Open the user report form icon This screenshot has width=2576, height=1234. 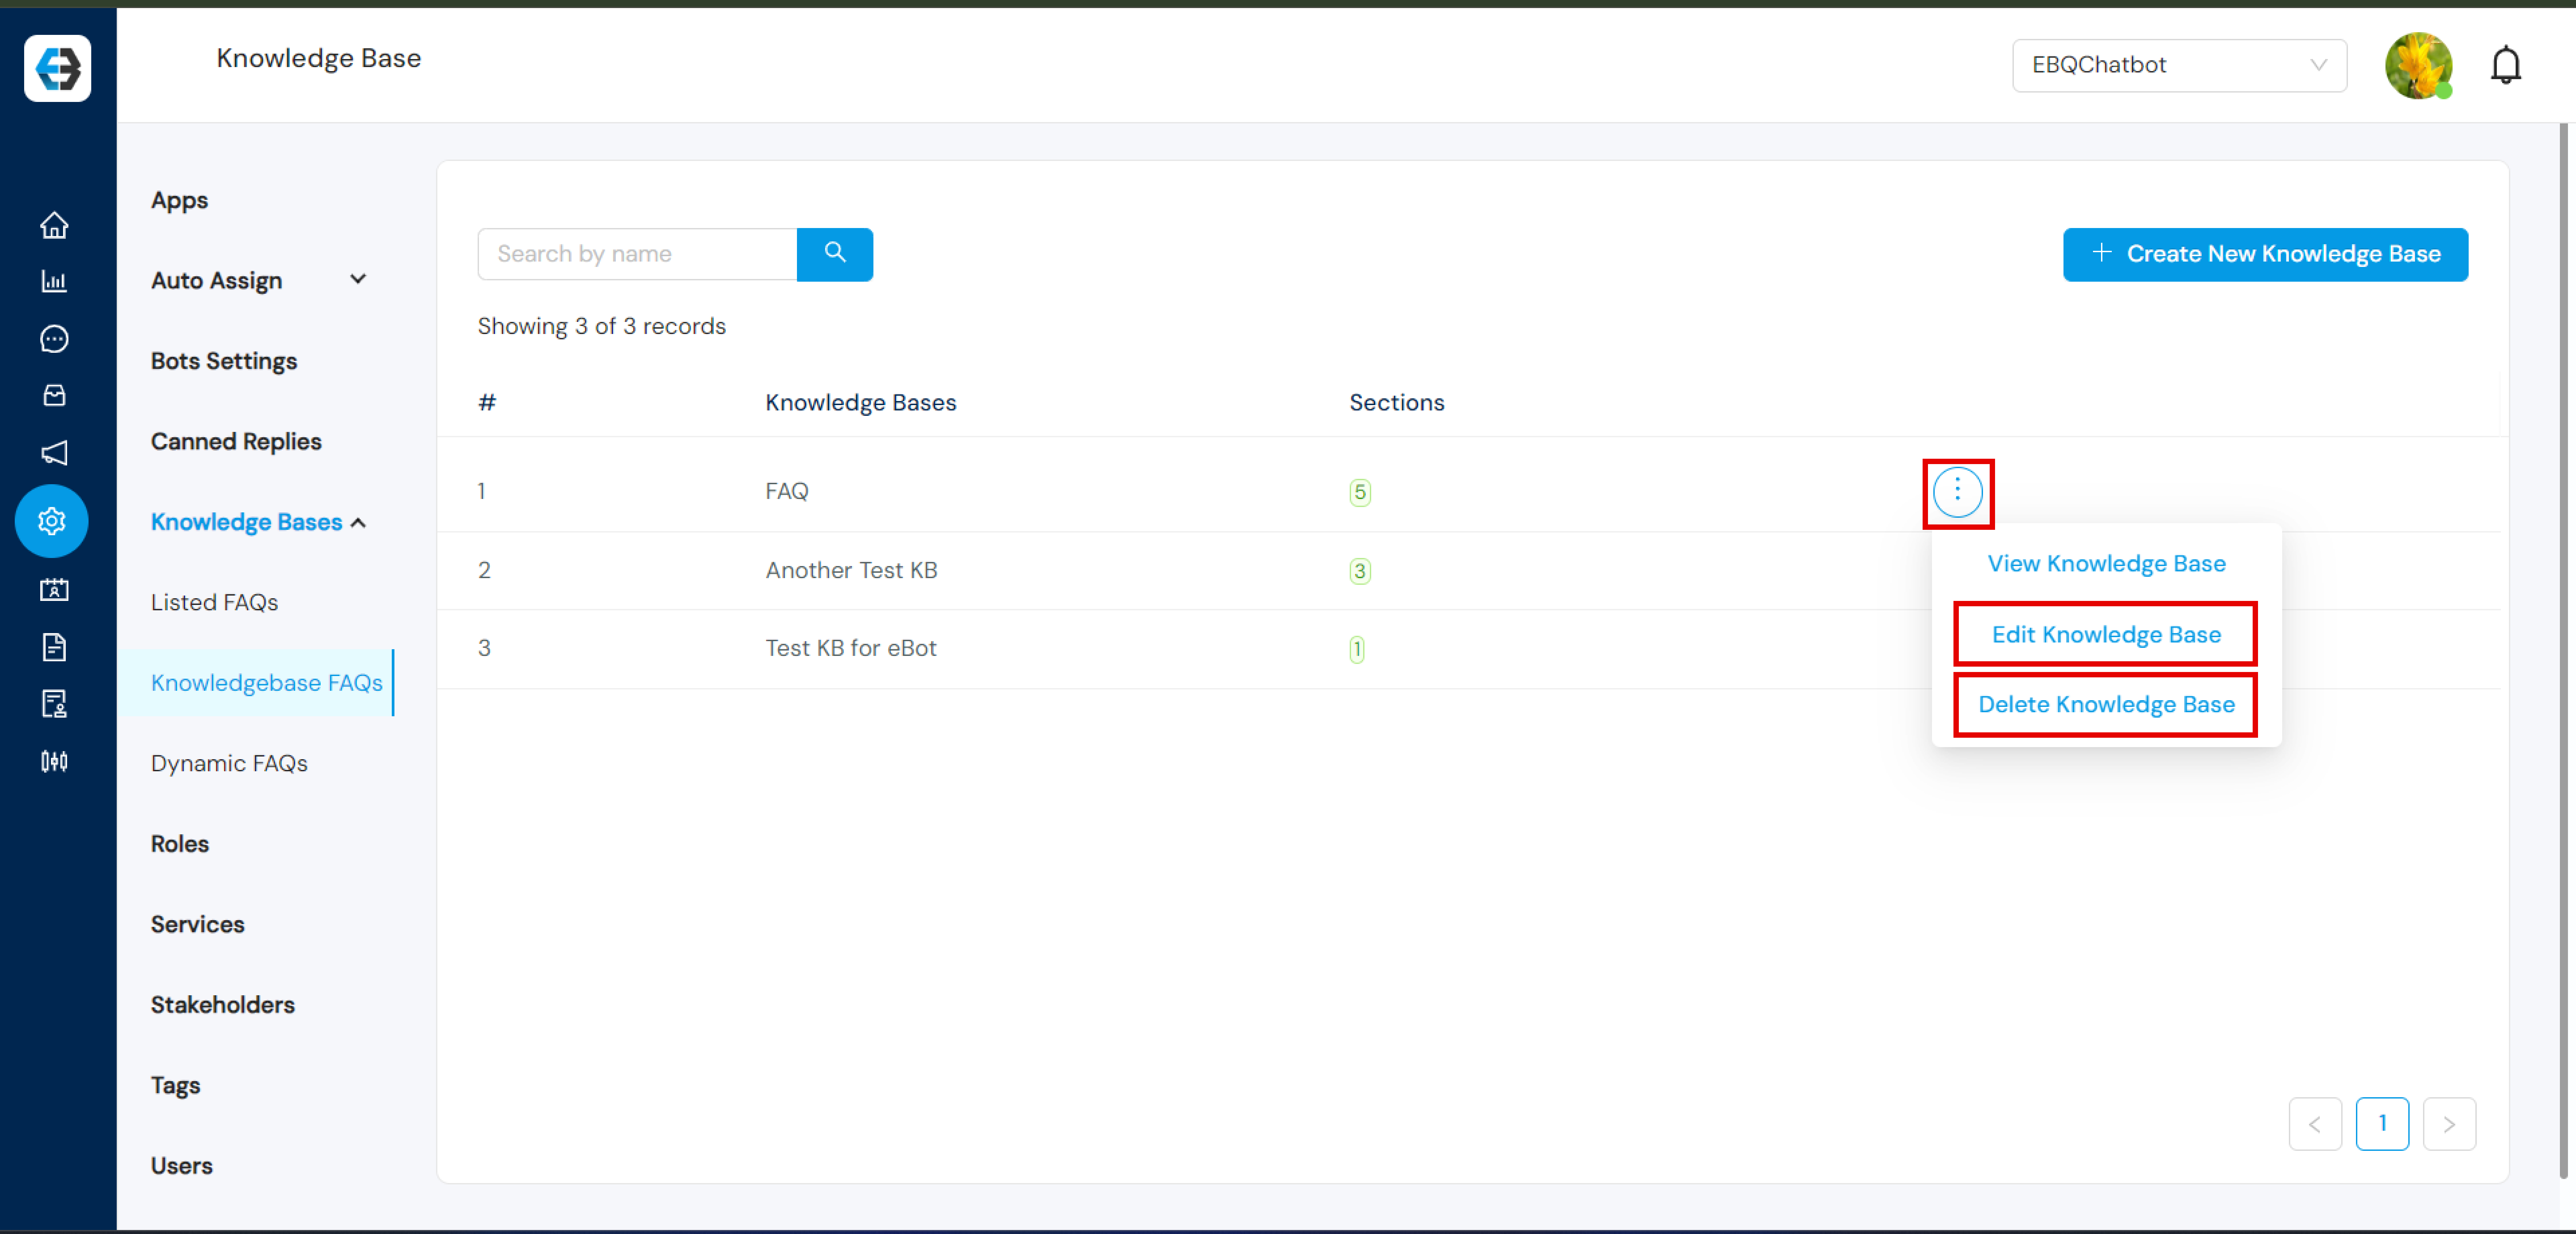(x=54, y=704)
